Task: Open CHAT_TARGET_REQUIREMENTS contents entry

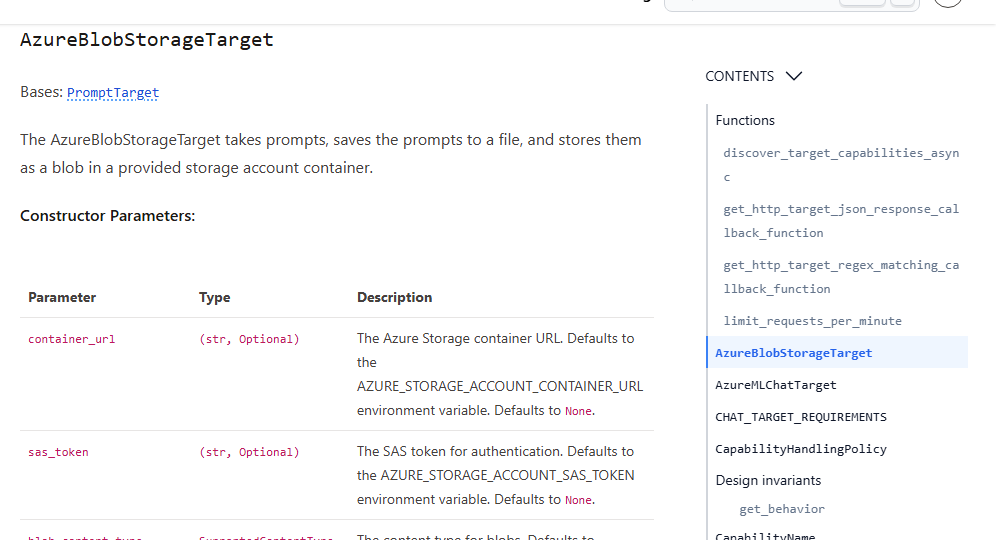Action: coord(800,417)
